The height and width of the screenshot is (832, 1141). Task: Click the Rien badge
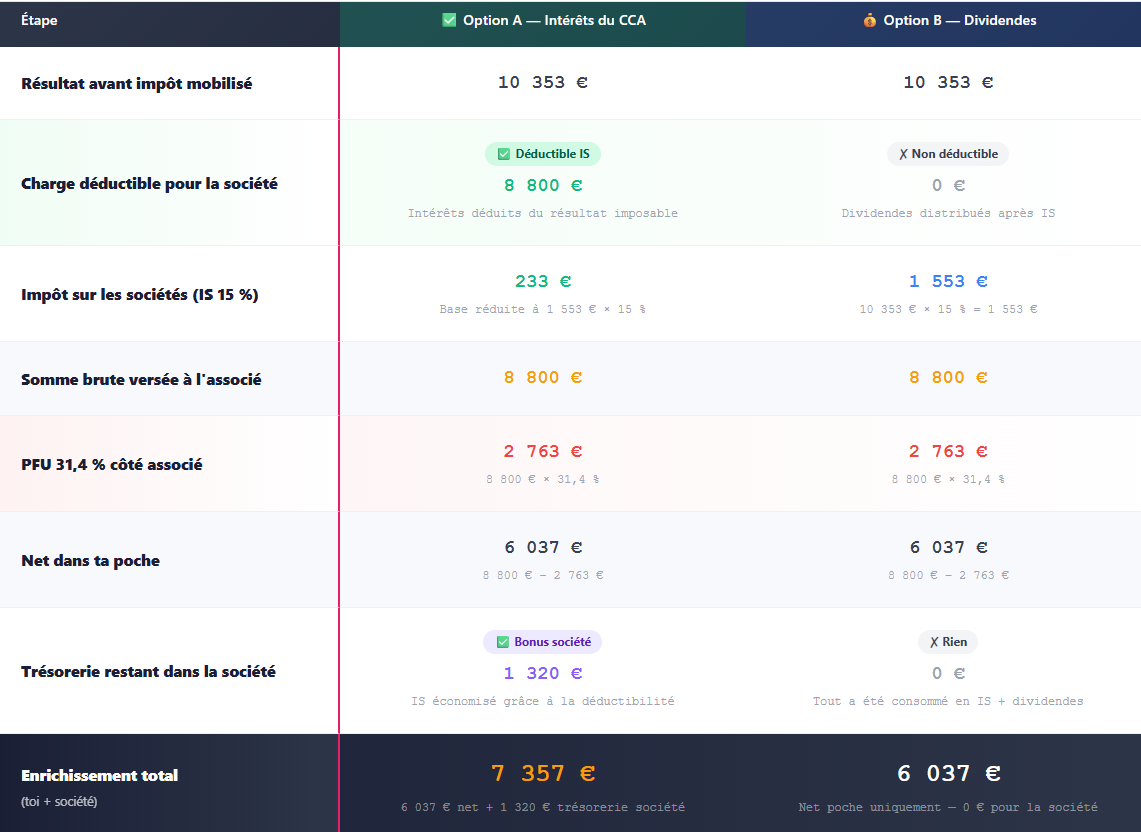click(x=948, y=642)
